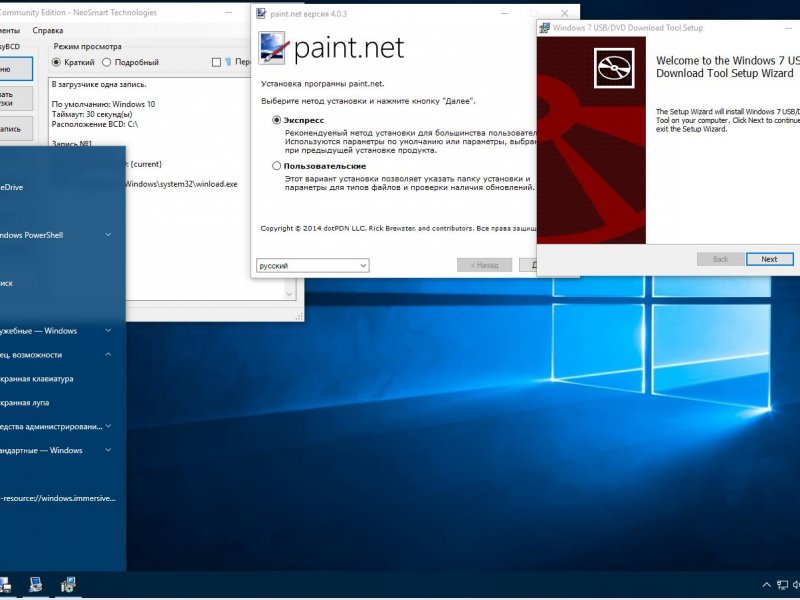Open the русский language dropdown

312,265
